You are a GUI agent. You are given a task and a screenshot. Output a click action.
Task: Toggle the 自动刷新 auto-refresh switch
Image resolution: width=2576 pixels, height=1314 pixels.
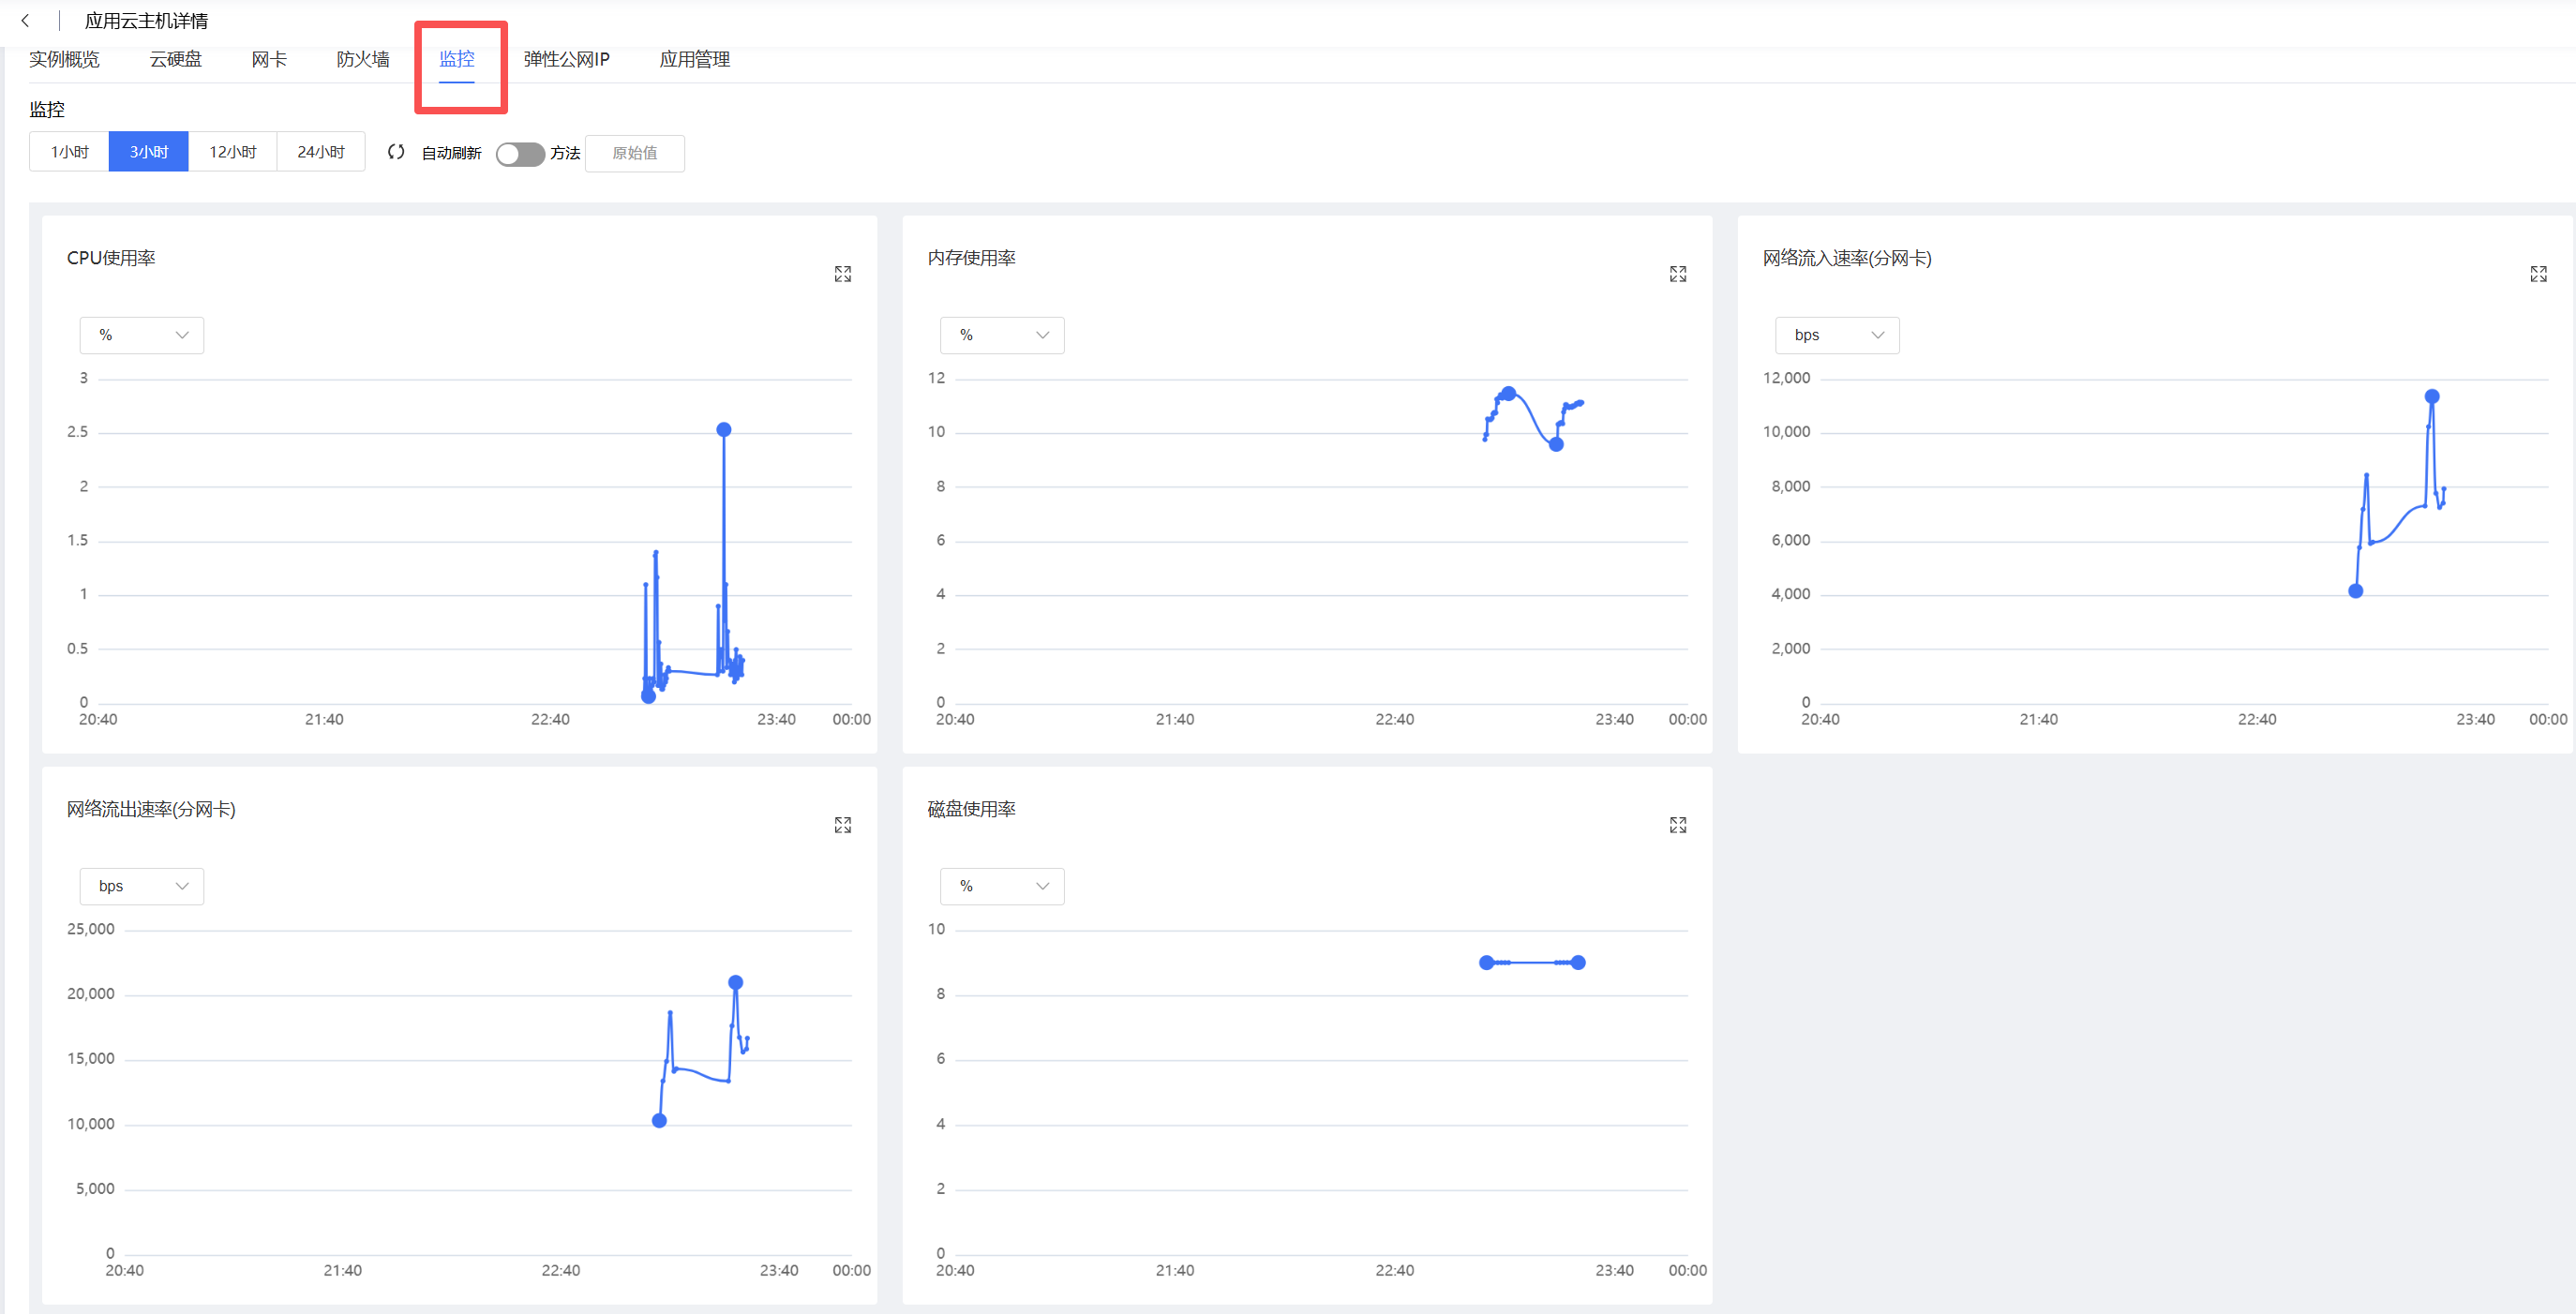[x=520, y=154]
